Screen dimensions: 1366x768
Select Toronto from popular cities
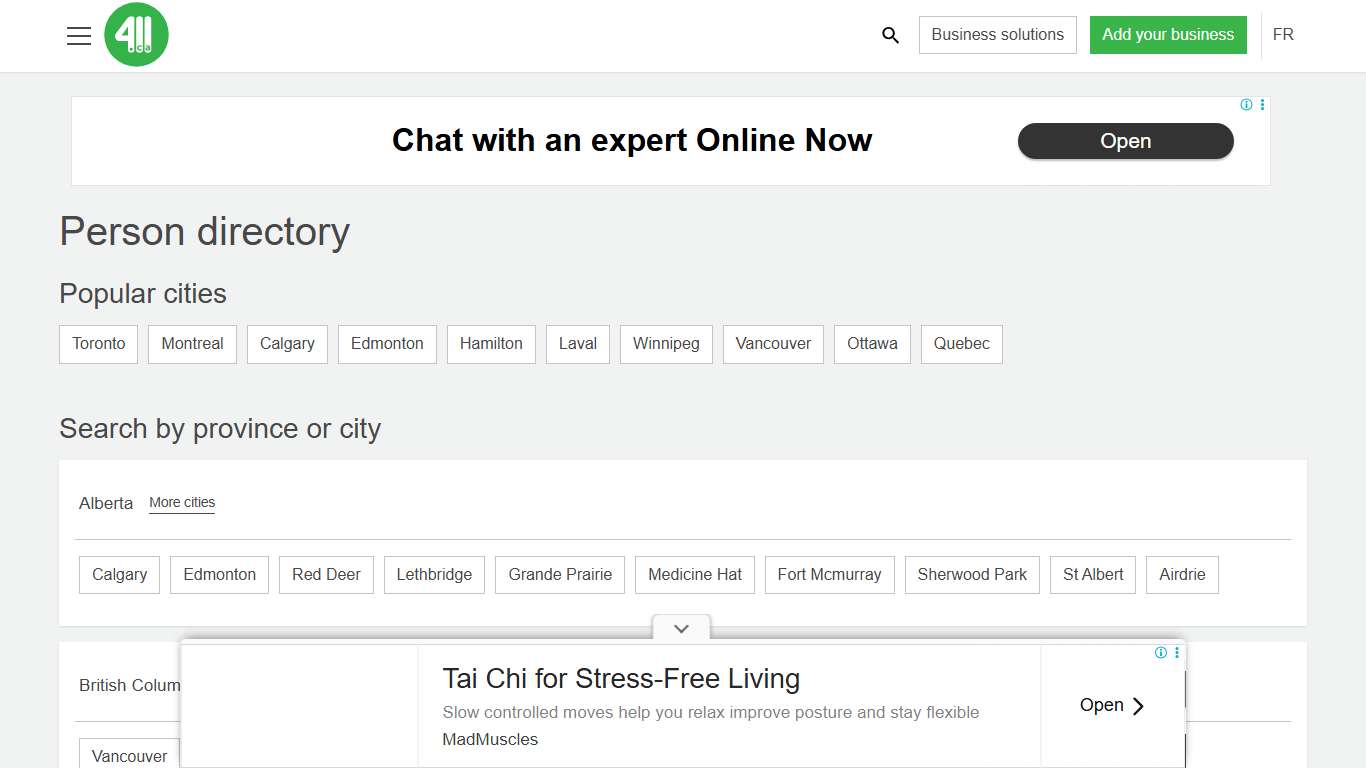[x=99, y=344]
